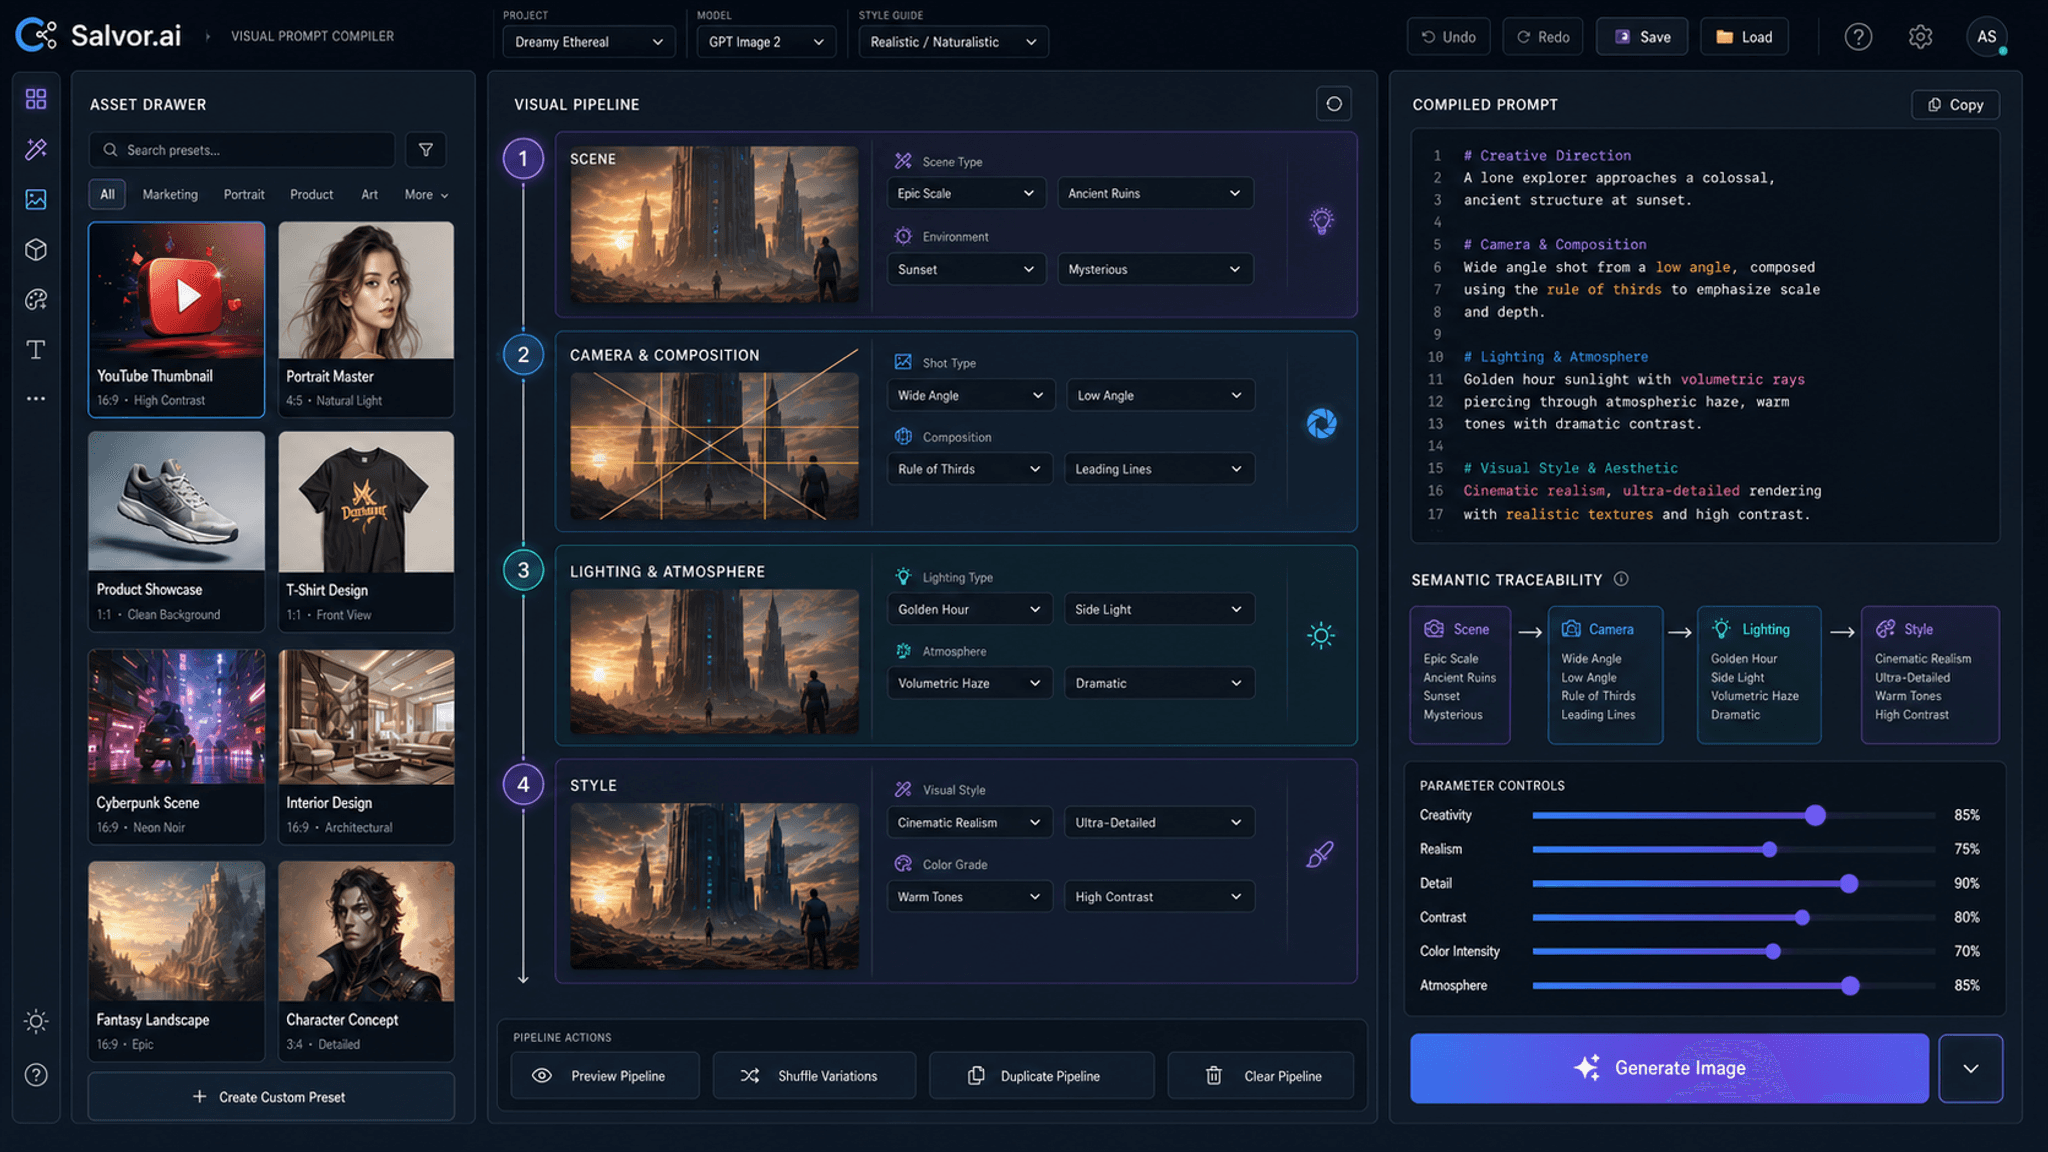
Task: Select the magic wand tool in sidebar
Action: 36,149
